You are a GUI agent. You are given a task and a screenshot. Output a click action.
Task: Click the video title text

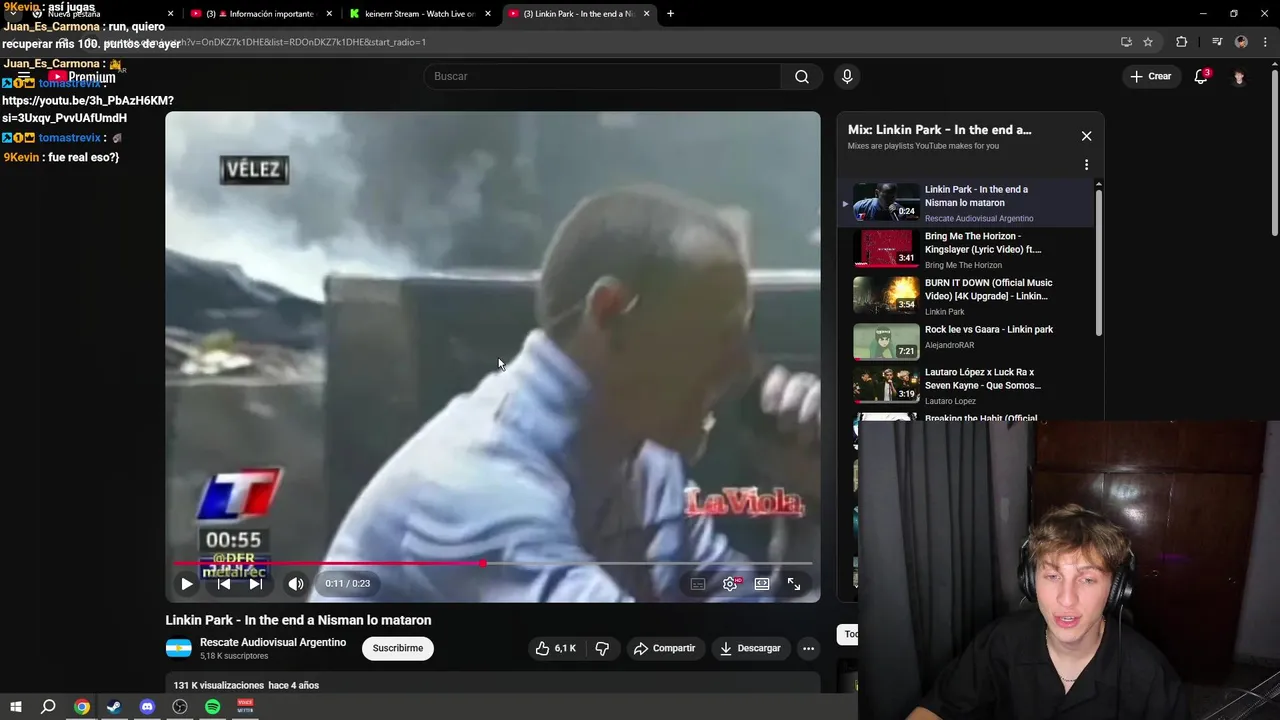click(x=298, y=620)
